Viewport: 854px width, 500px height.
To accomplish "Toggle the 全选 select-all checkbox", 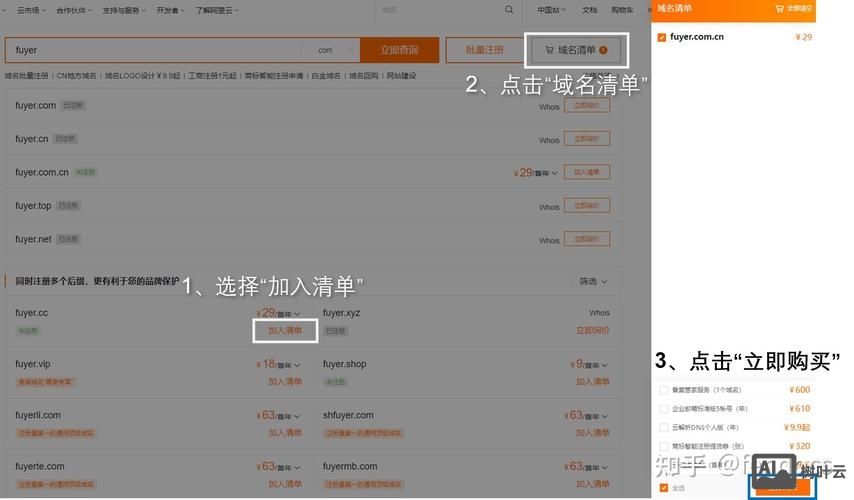I will coord(663,487).
